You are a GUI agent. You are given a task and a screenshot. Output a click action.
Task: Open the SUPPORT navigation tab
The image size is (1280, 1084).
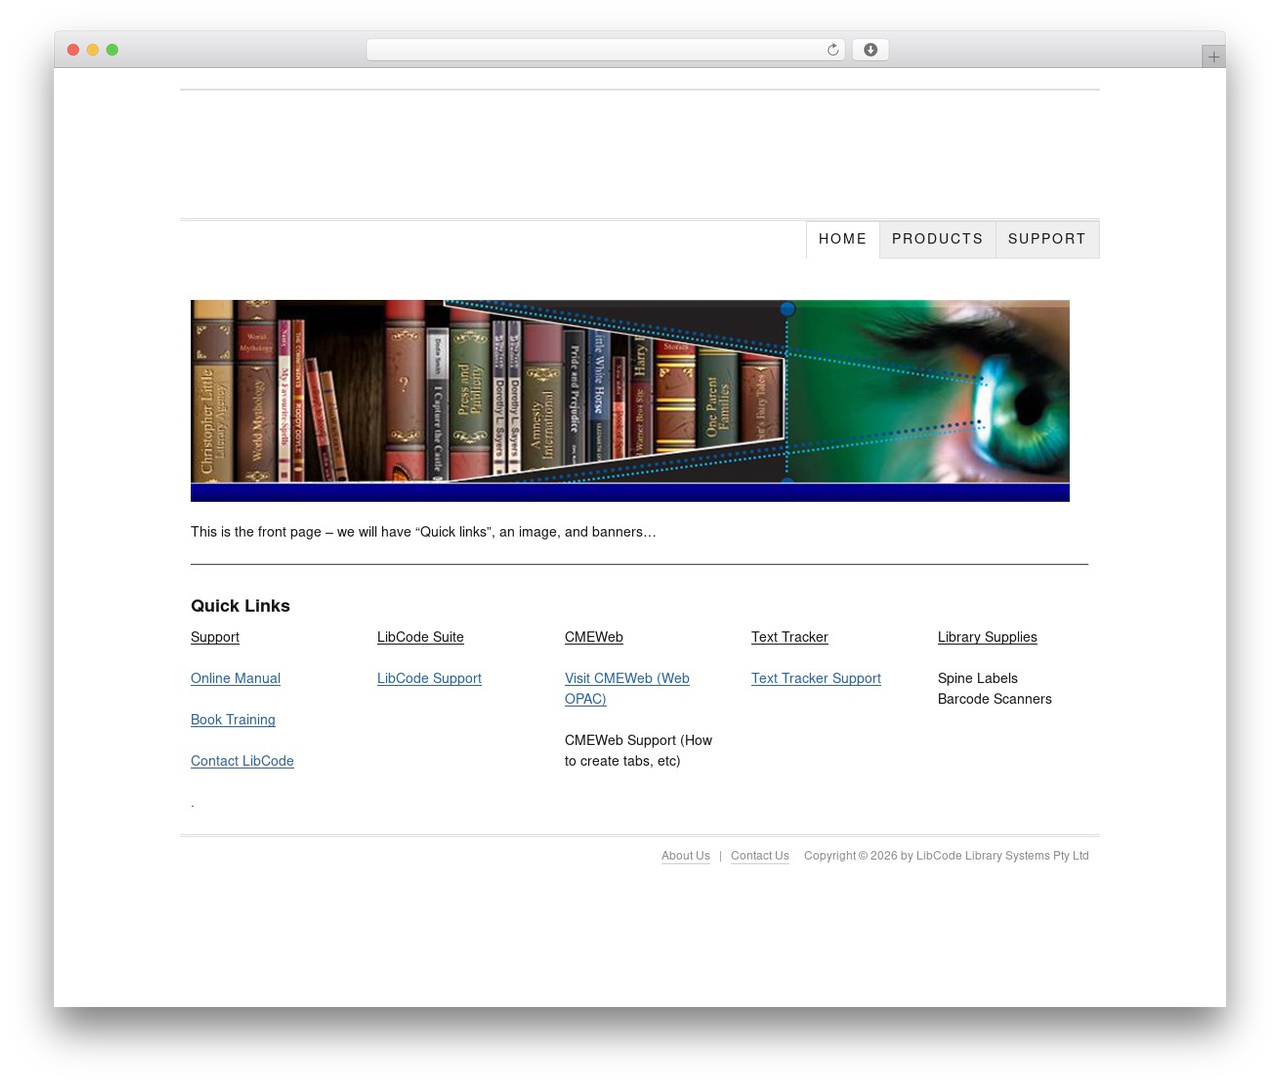coord(1047,239)
